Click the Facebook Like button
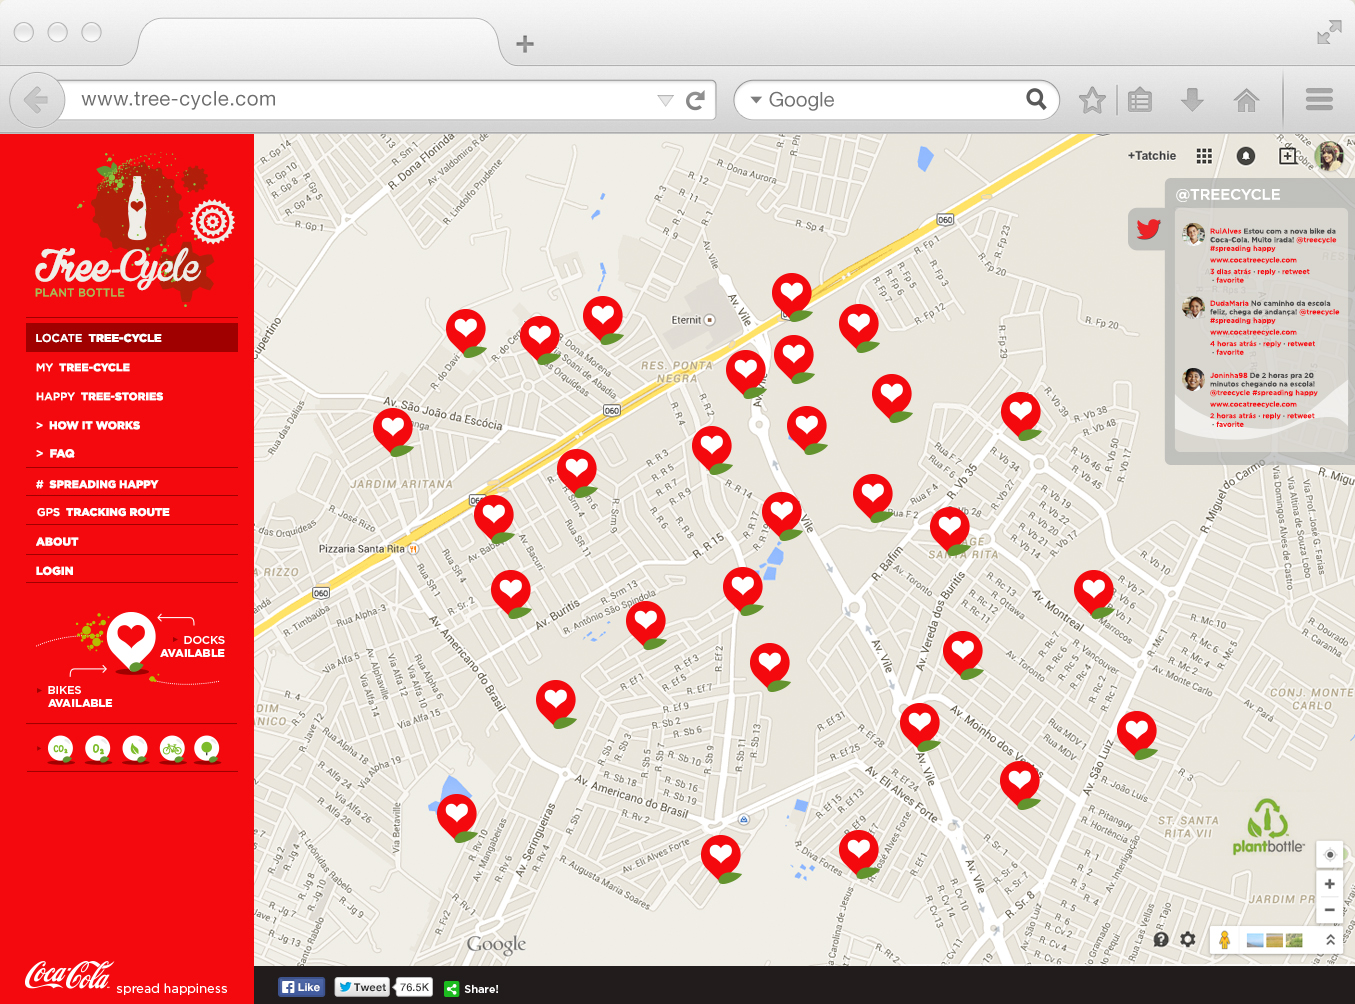1355x1004 pixels. pyautogui.click(x=302, y=987)
